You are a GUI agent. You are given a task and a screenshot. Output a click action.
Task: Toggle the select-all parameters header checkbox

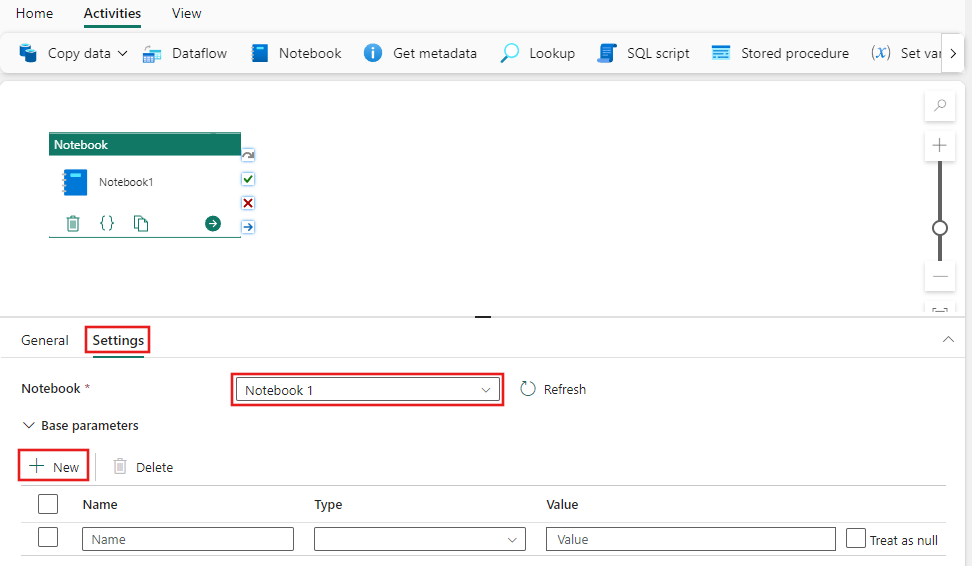point(48,504)
